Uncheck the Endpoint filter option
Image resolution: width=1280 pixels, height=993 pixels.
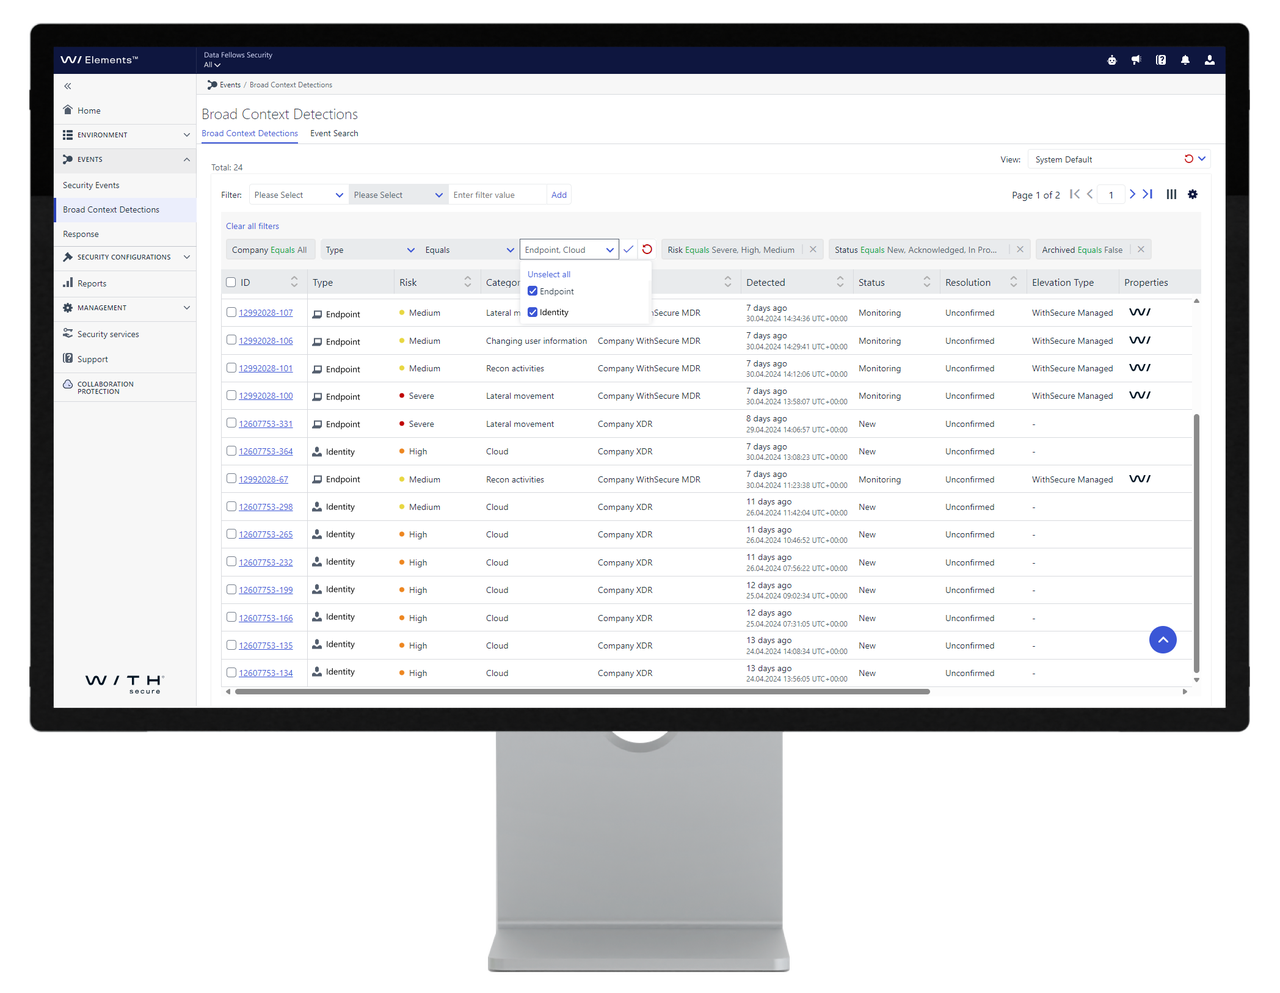point(532,291)
